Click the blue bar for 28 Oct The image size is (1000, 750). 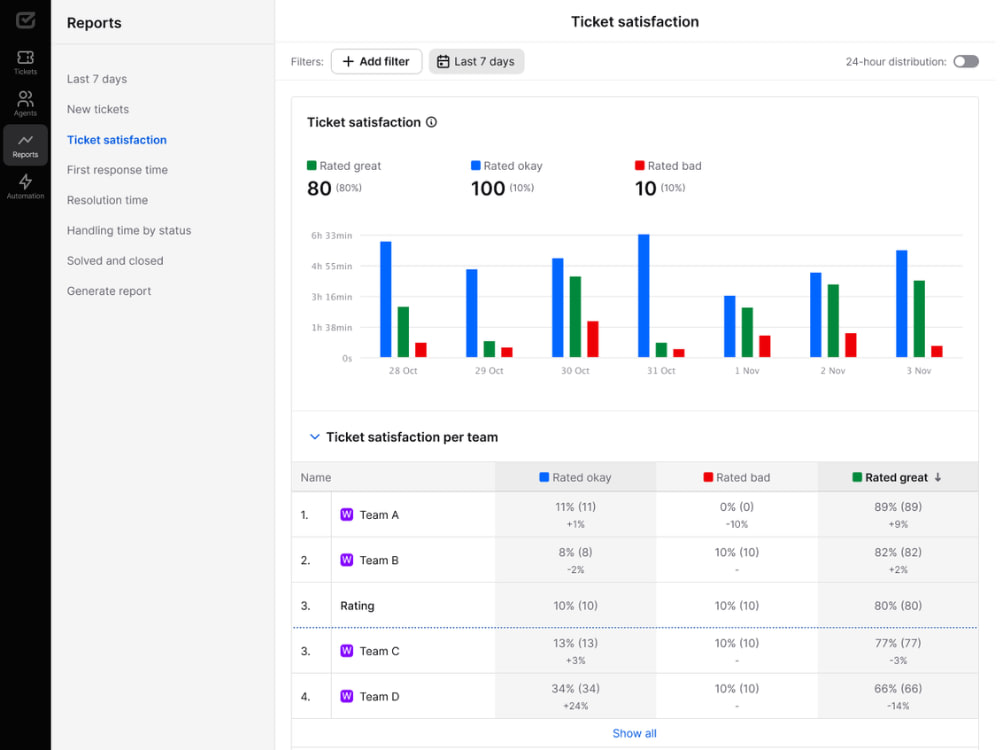[386, 299]
